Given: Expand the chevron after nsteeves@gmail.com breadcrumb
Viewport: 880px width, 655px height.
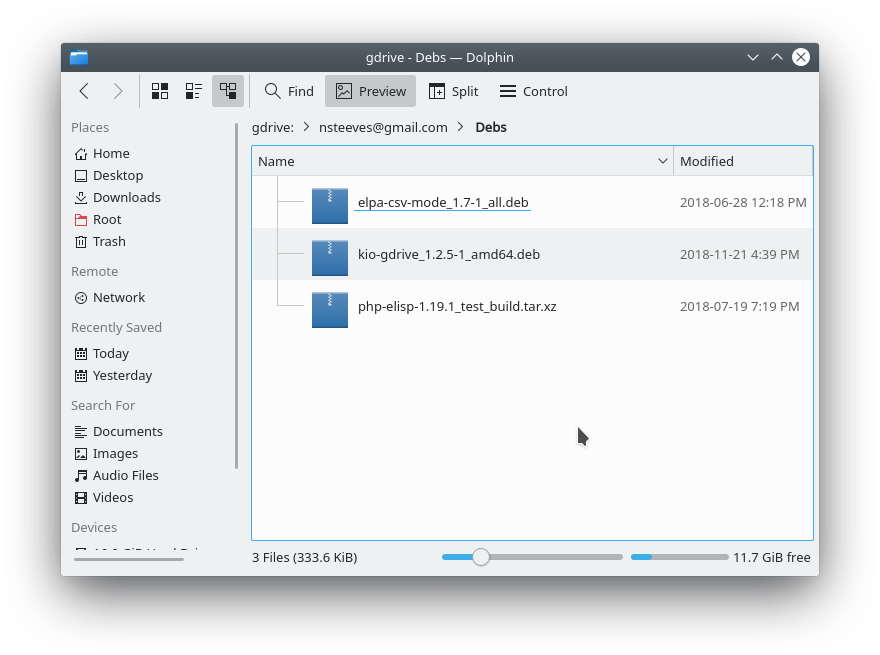Looking at the screenshot, I should coord(461,127).
